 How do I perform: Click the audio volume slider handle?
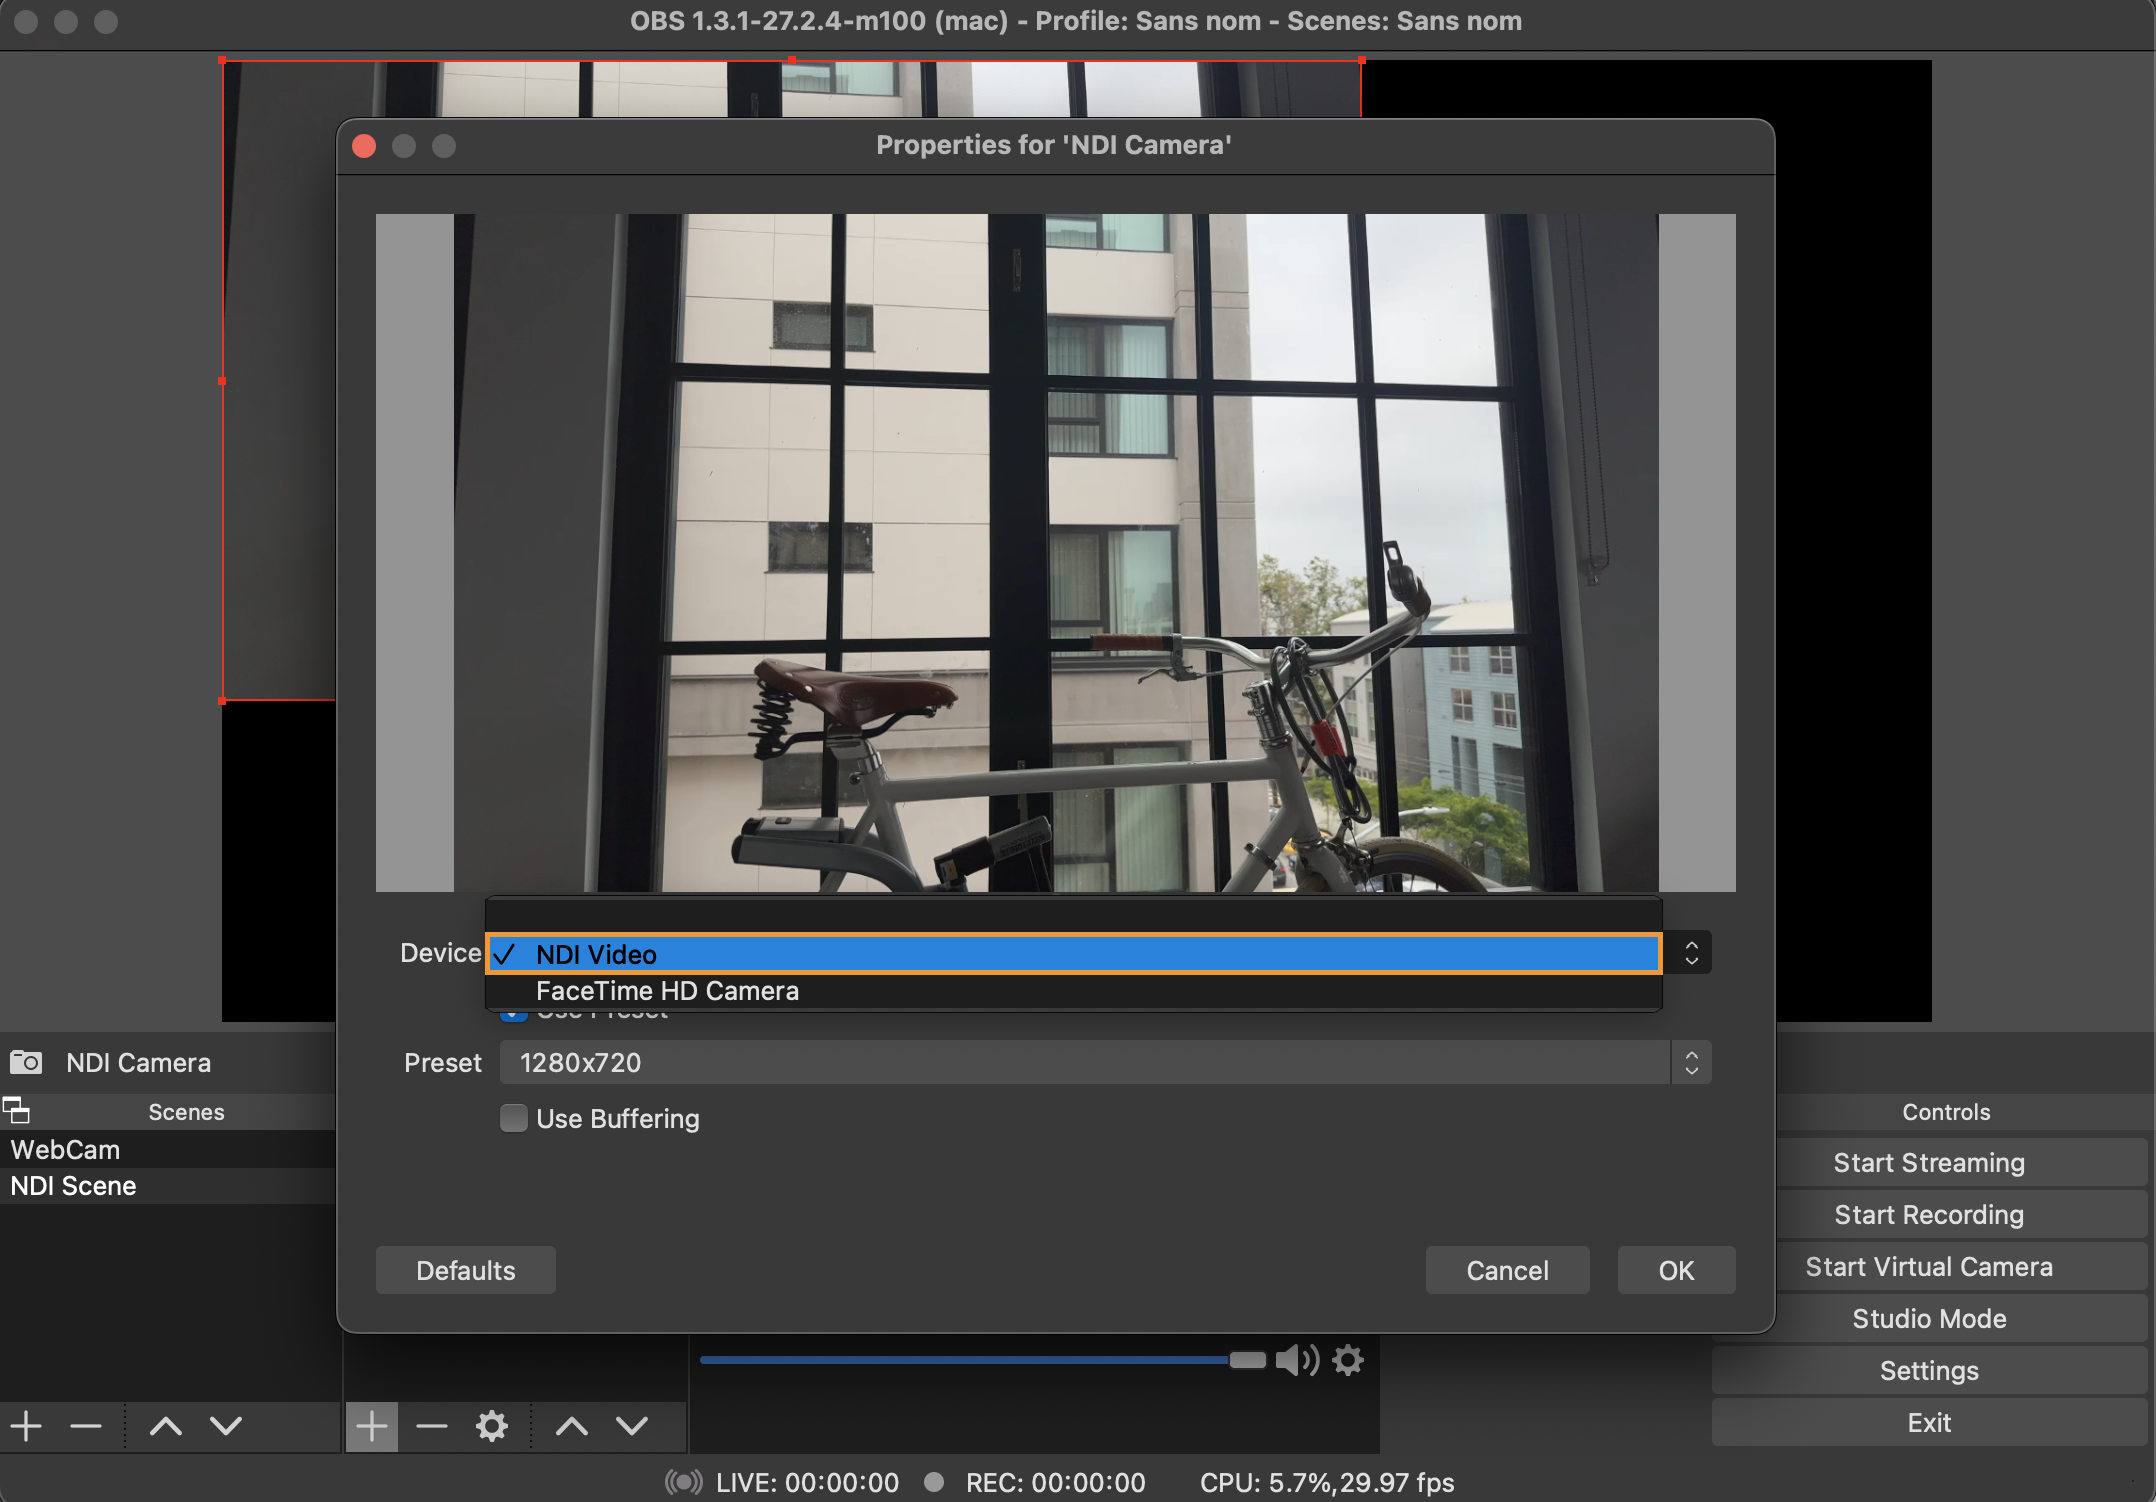point(1247,1360)
